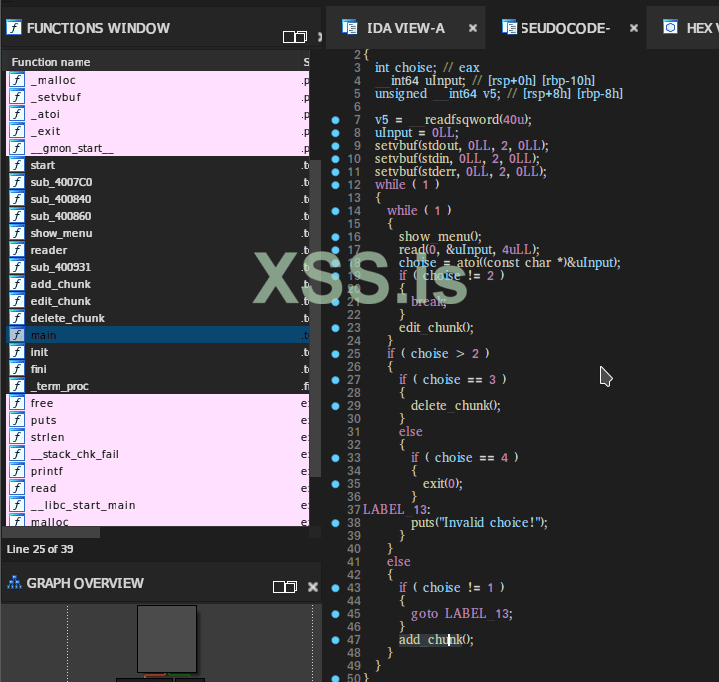The height and width of the screenshot is (682, 719).
Task: Select the edit_chunk function row
Action: pos(157,301)
